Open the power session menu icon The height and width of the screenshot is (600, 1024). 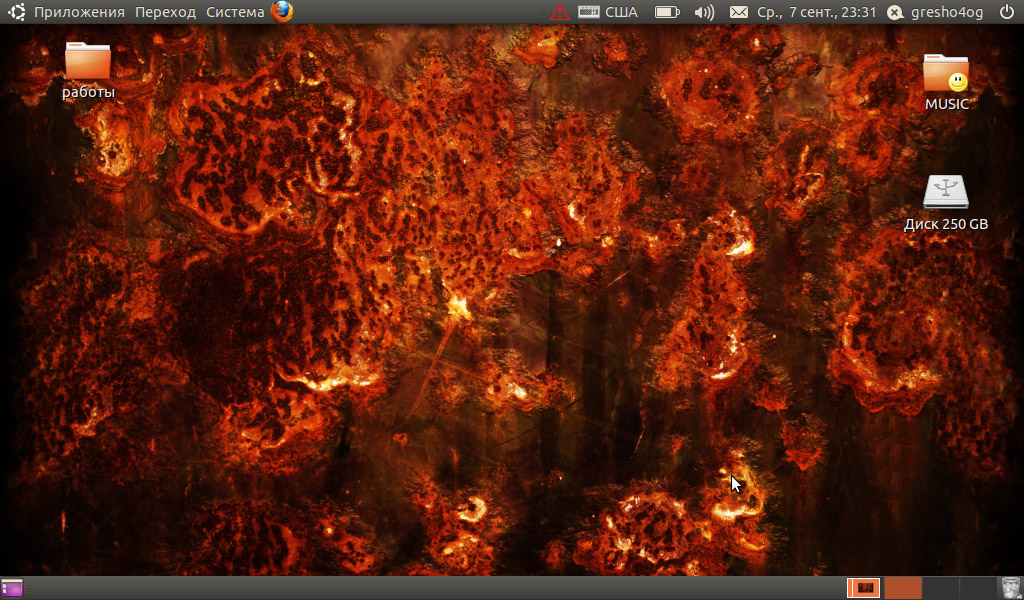pyautogui.click(x=1007, y=12)
